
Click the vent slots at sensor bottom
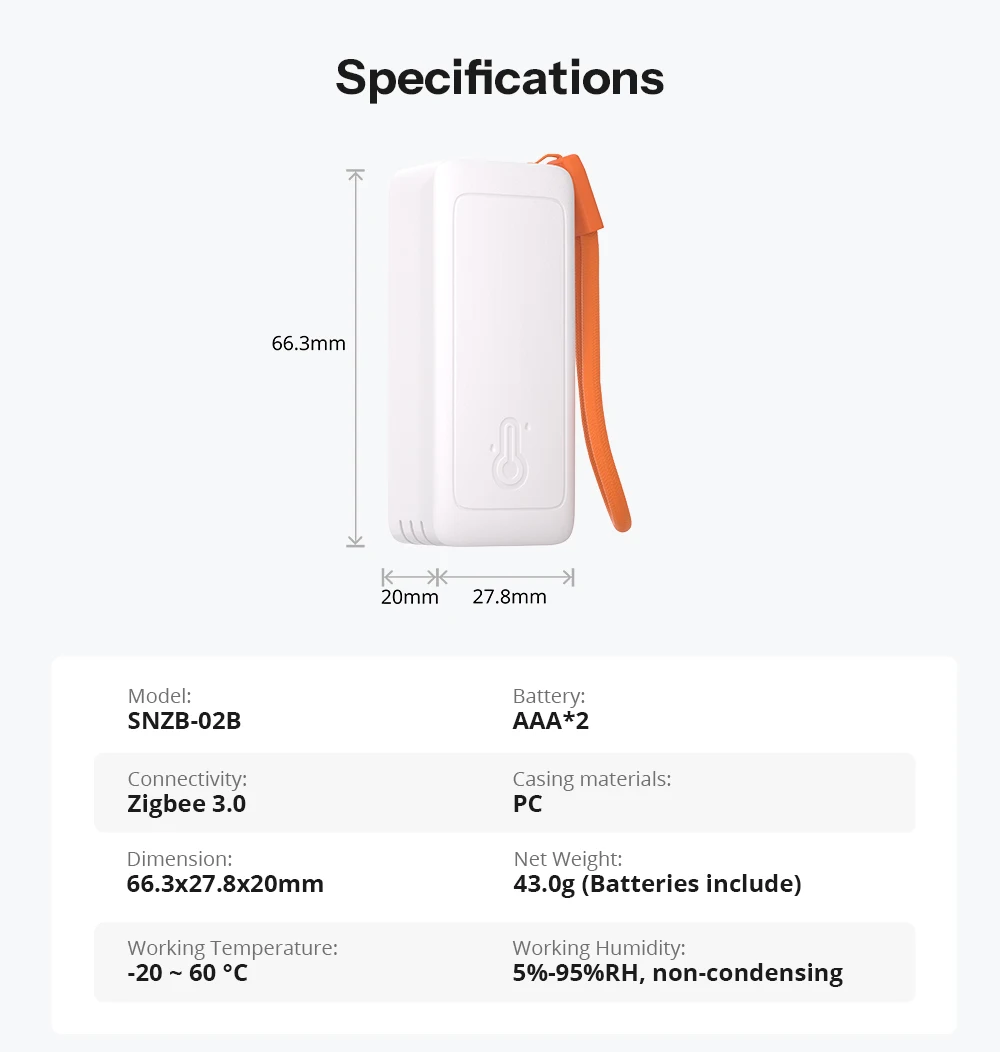pos(413,531)
